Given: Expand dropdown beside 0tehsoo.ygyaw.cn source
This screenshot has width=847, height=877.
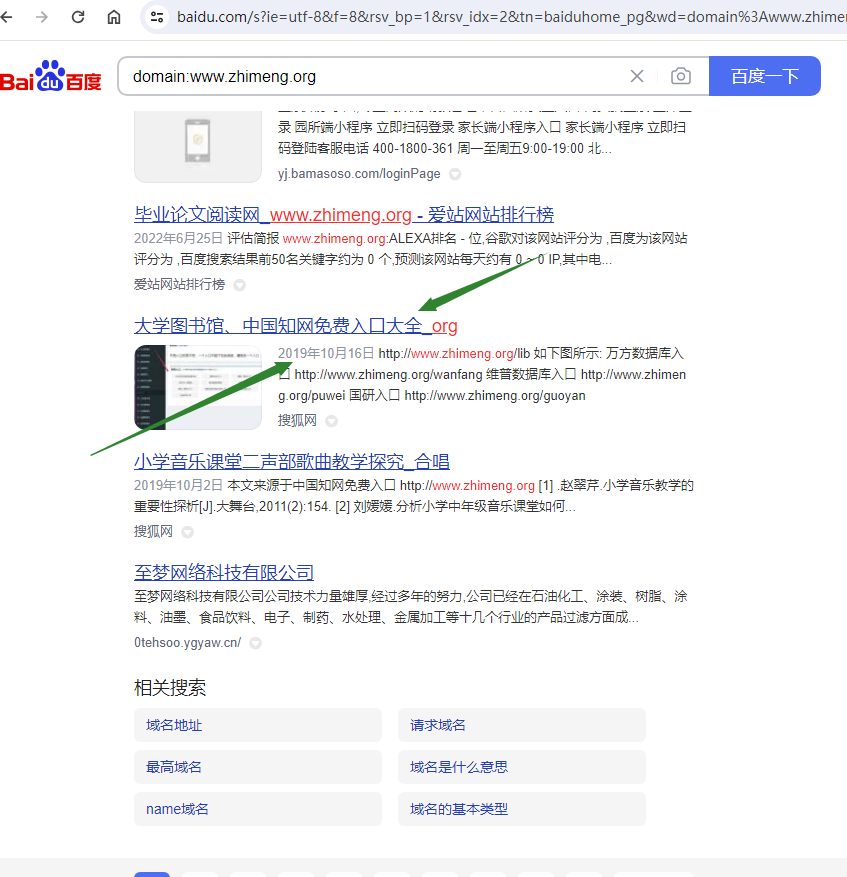Looking at the screenshot, I should pos(256,643).
